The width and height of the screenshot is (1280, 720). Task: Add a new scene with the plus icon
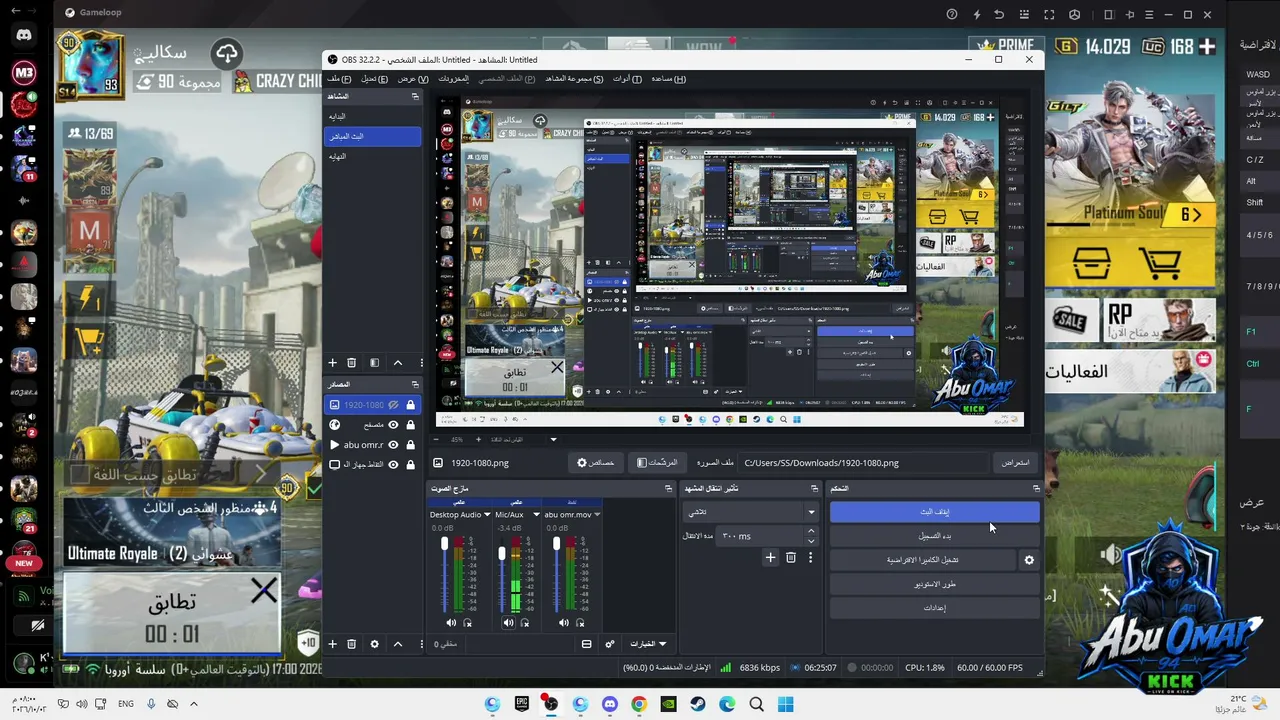tap(333, 363)
